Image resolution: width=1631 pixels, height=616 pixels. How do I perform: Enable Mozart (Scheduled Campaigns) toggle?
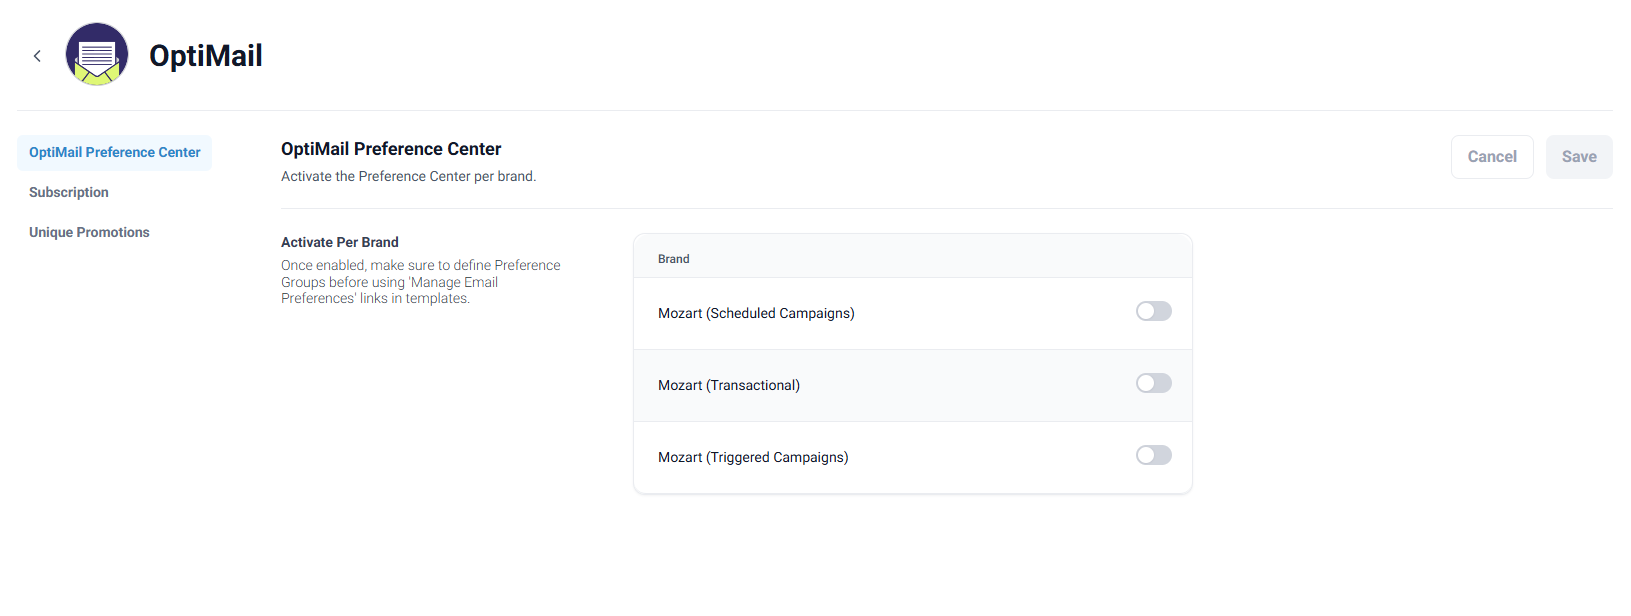click(1154, 311)
